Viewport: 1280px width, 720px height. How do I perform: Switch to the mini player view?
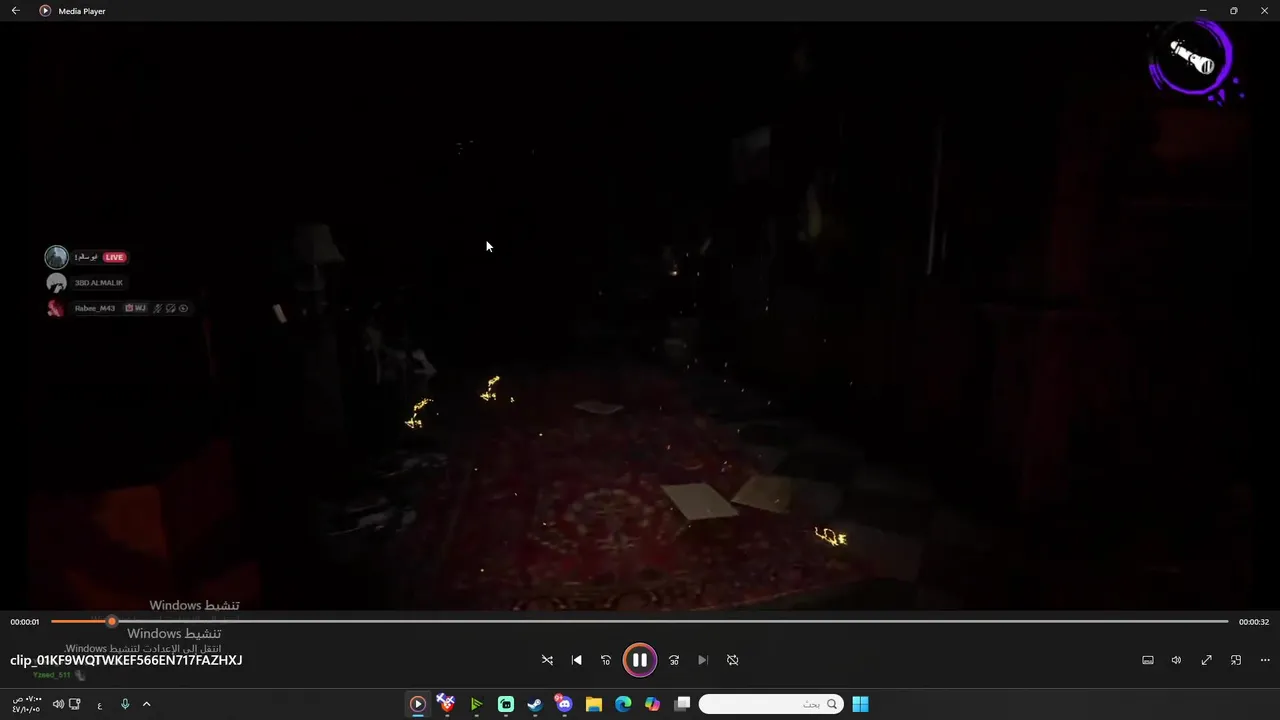(1236, 660)
